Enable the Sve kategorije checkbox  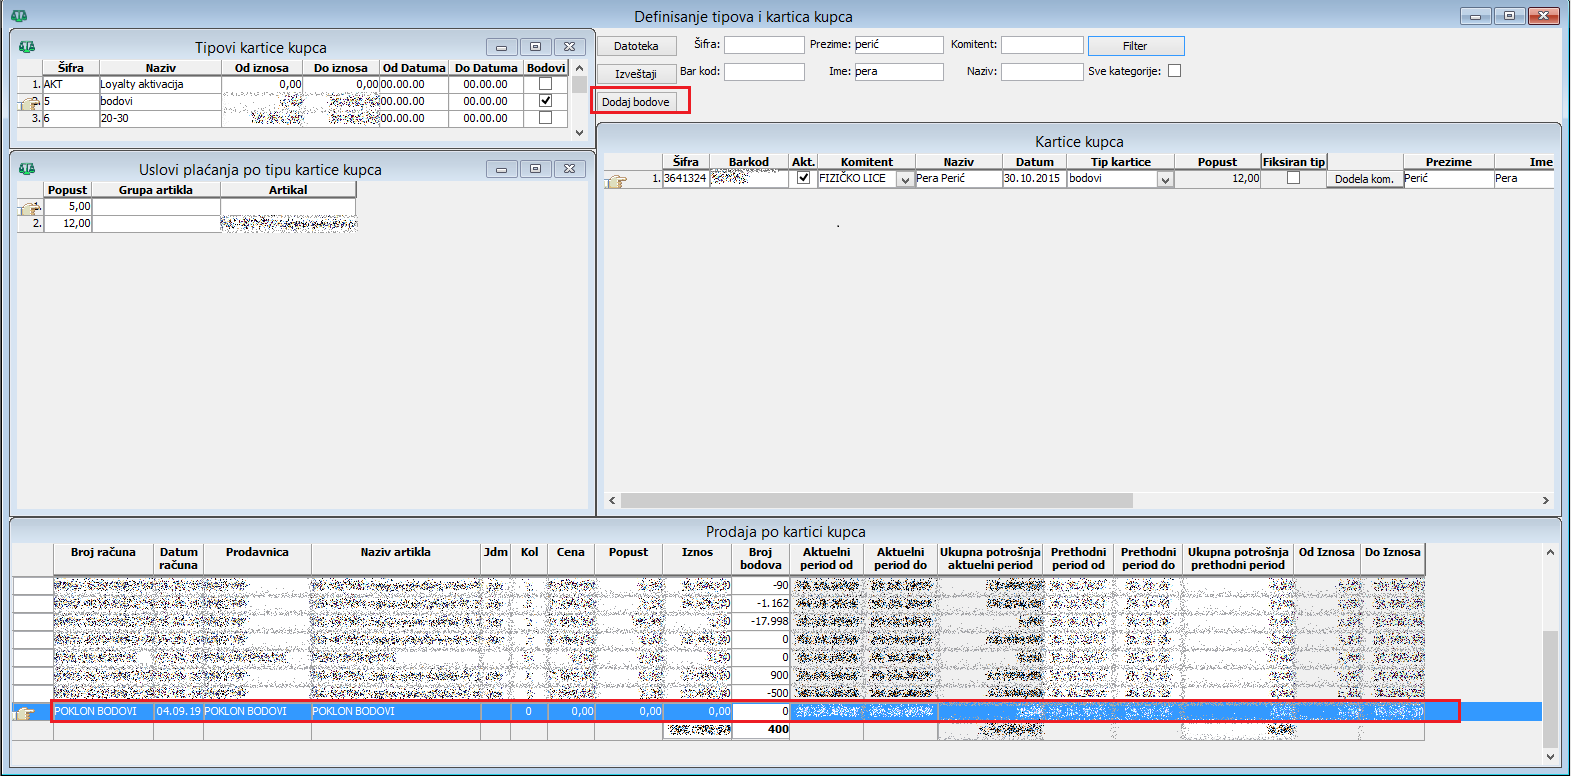pos(1175,71)
